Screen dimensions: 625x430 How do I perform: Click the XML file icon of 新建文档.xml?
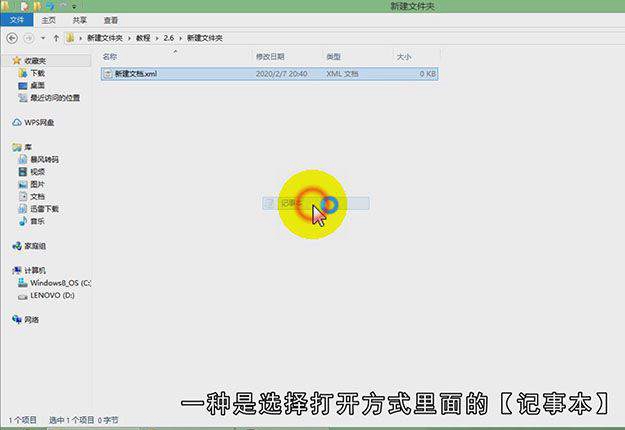click(x=108, y=74)
